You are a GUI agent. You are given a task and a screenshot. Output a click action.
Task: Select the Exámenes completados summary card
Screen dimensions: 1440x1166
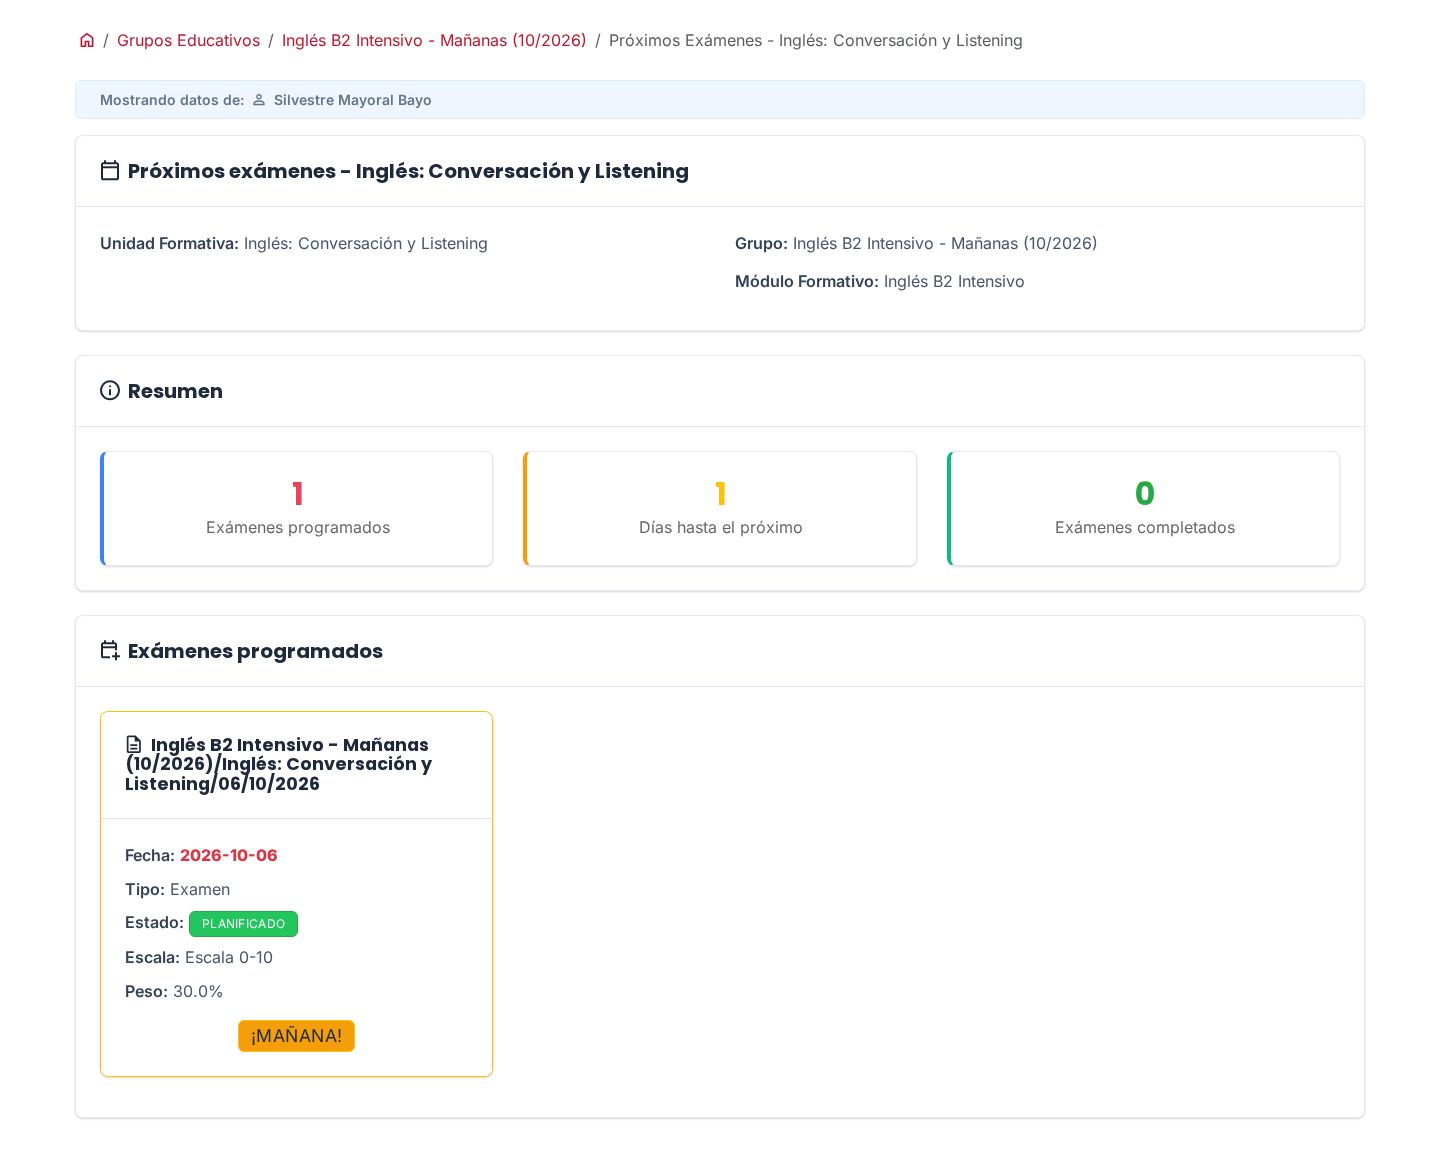click(1143, 509)
